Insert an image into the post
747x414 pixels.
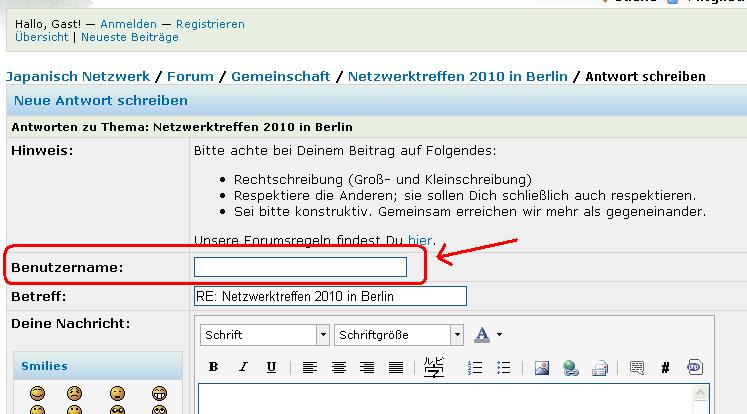(541, 368)
